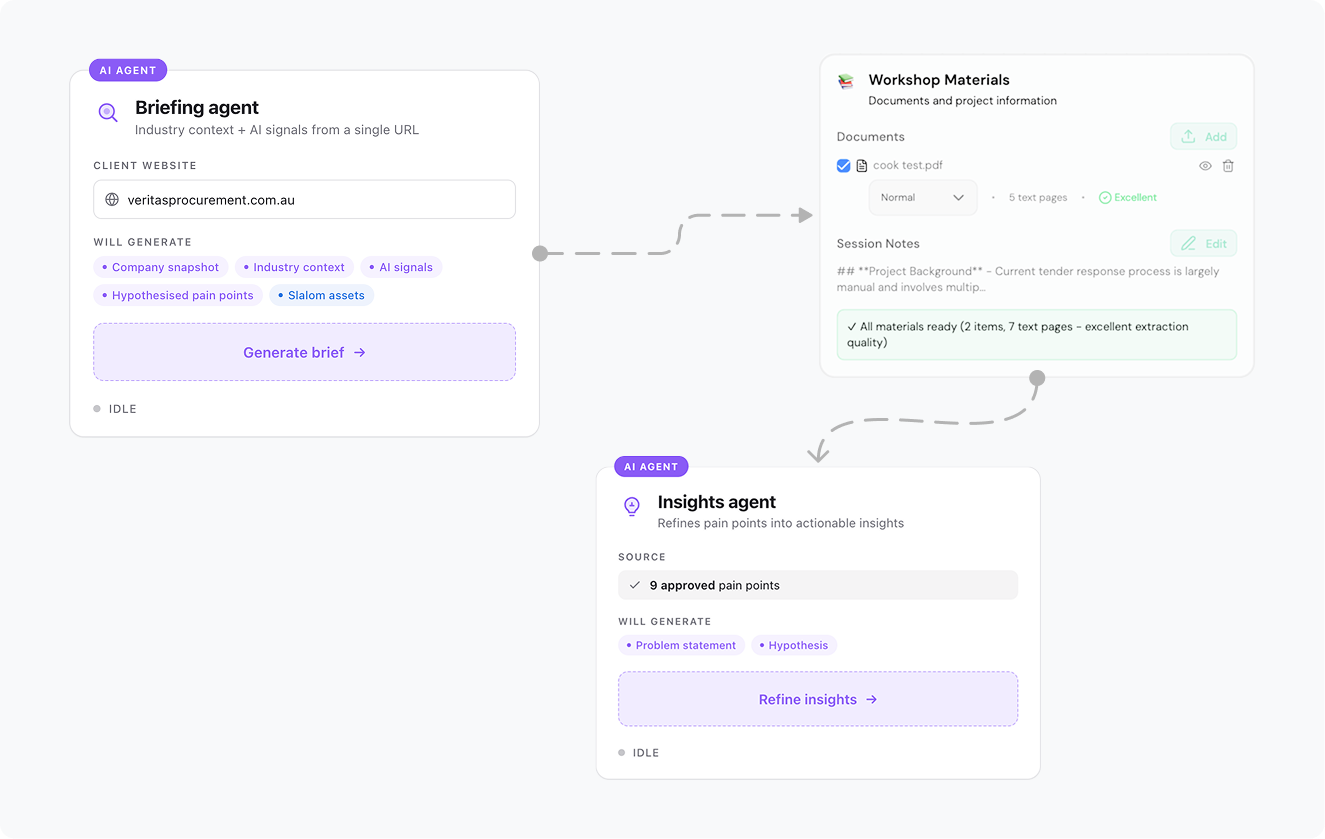This screenshot has height=839, width=1325.
Task: Click the checkmark icon beside approved pain points
Action: pyautogui.click(x=635, y=585)
